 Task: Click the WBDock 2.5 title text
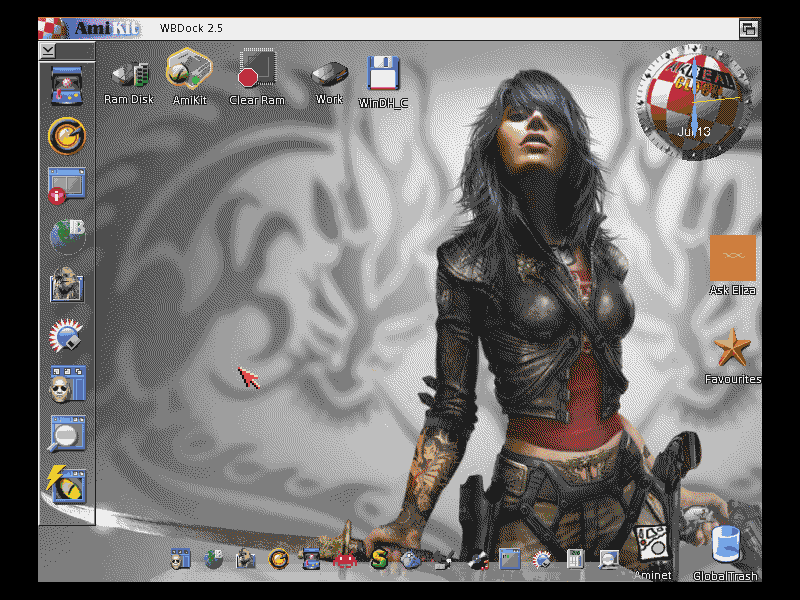click(191, 28)
